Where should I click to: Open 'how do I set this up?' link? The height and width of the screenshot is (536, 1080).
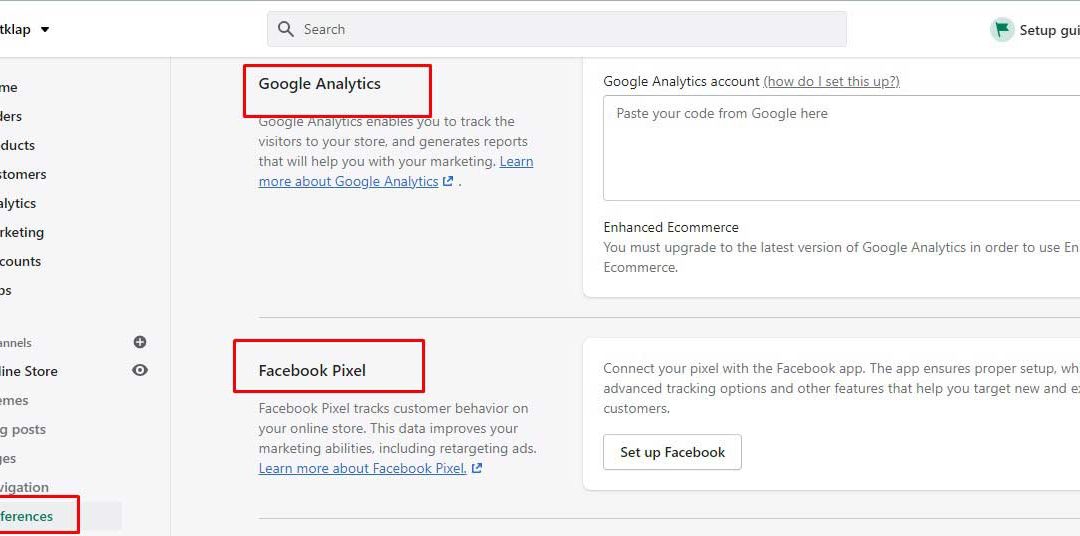pos(831,81)
